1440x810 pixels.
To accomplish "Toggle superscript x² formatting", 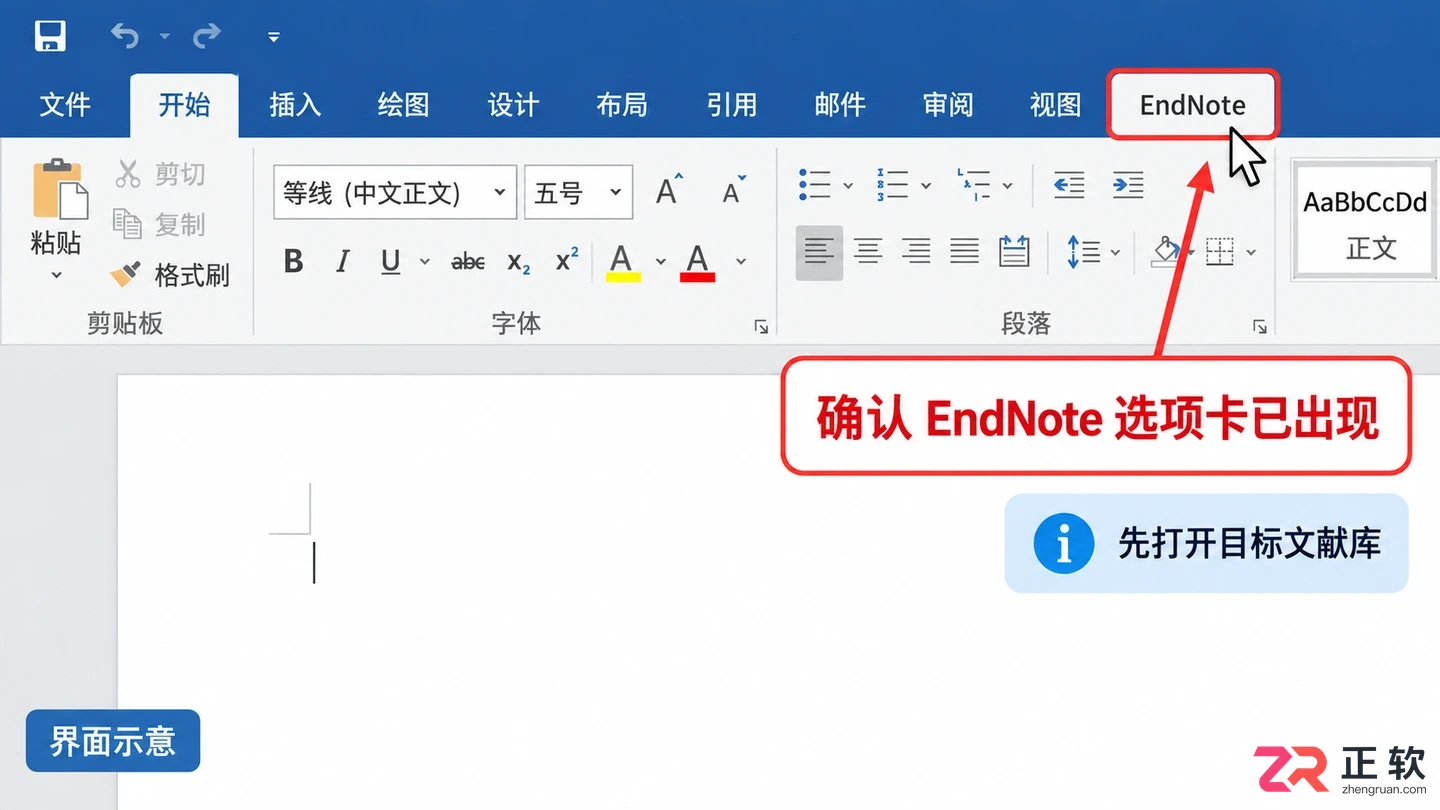I will point(567,260).
